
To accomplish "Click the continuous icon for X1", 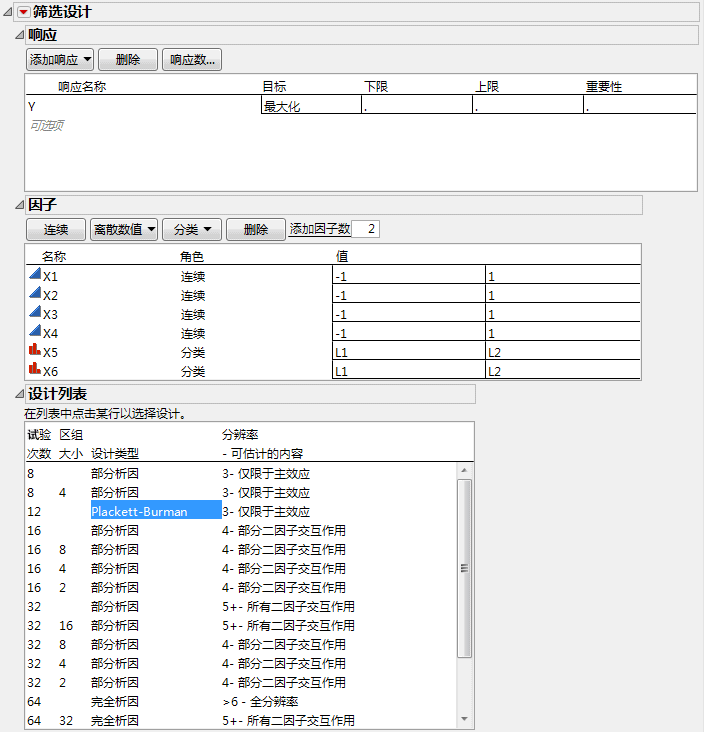I will coord(35,274).
